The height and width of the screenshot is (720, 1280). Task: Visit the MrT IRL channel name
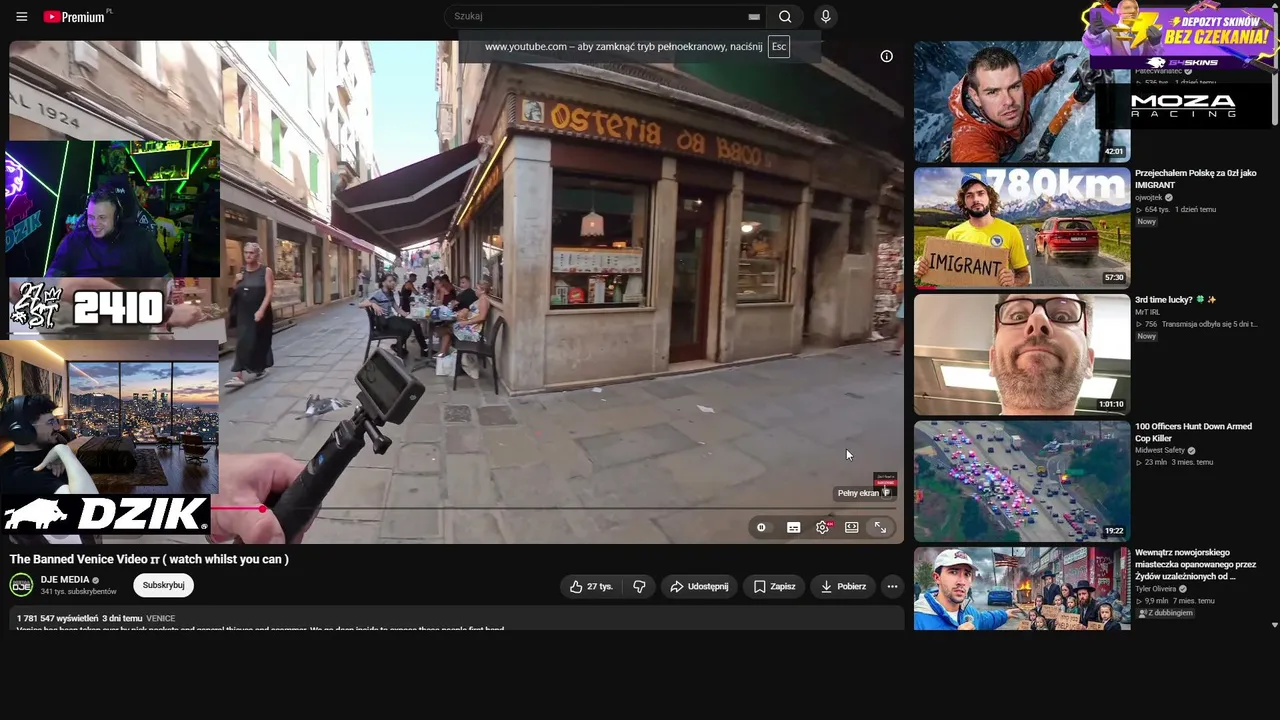pos(1147,312)
